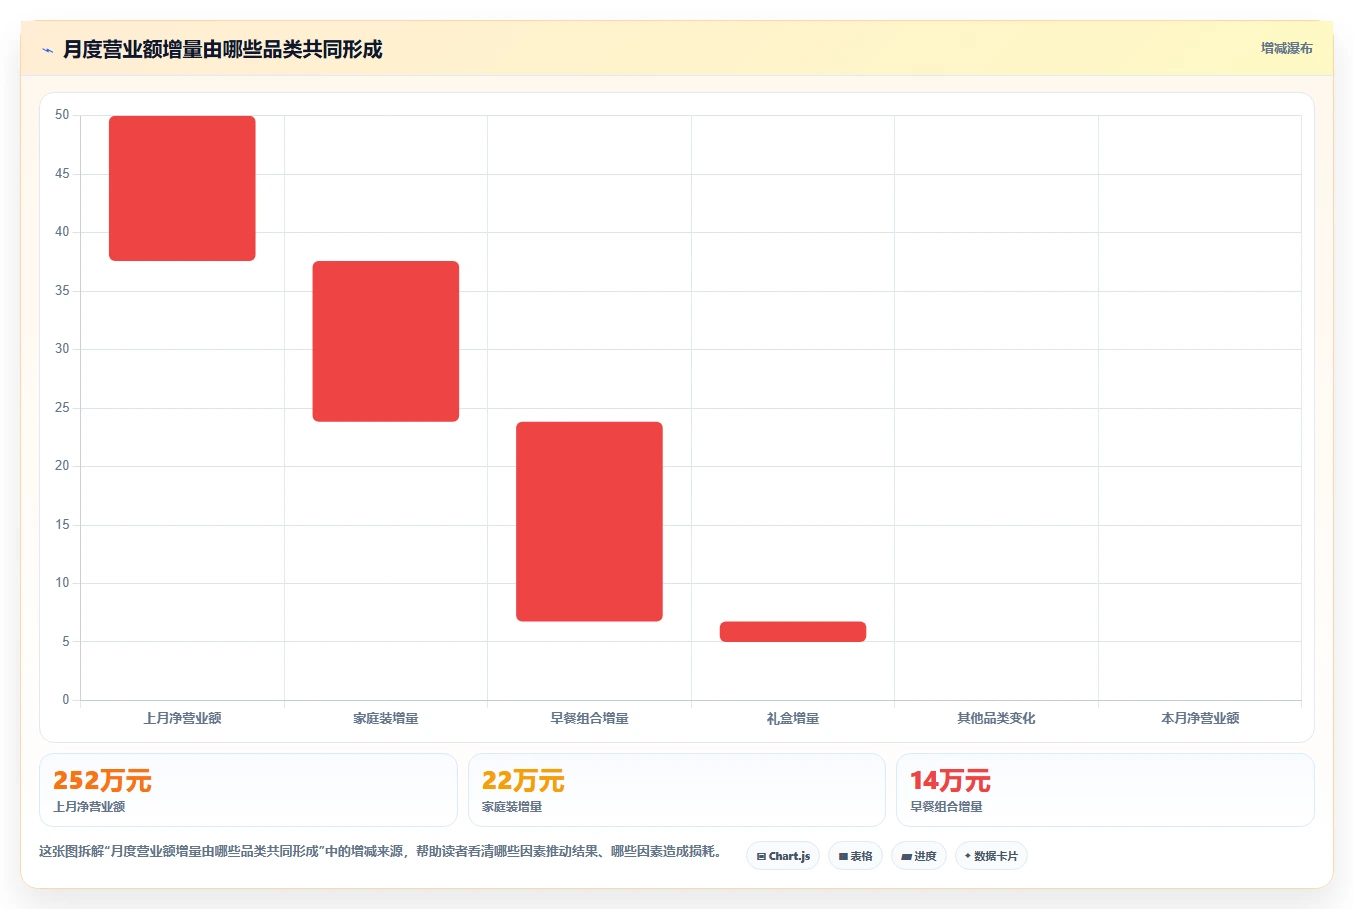
Task: Click the card caption 上月净营业额 under 252万元
Action: tap(89, 807)
